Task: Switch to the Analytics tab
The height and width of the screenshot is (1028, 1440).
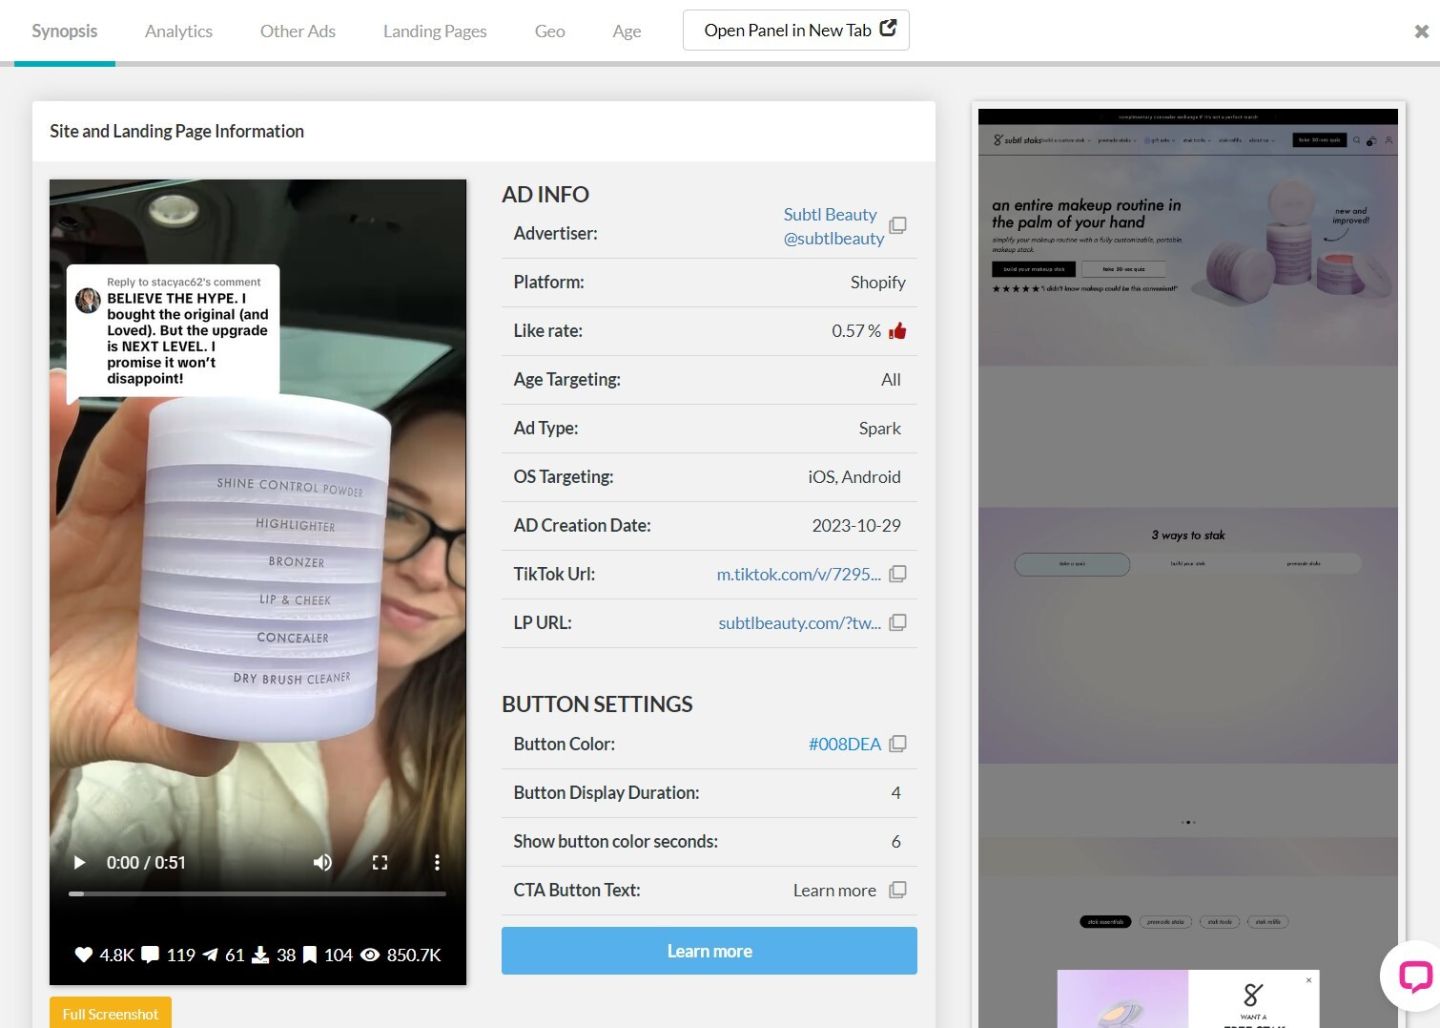Action: (x=178, y=31)
